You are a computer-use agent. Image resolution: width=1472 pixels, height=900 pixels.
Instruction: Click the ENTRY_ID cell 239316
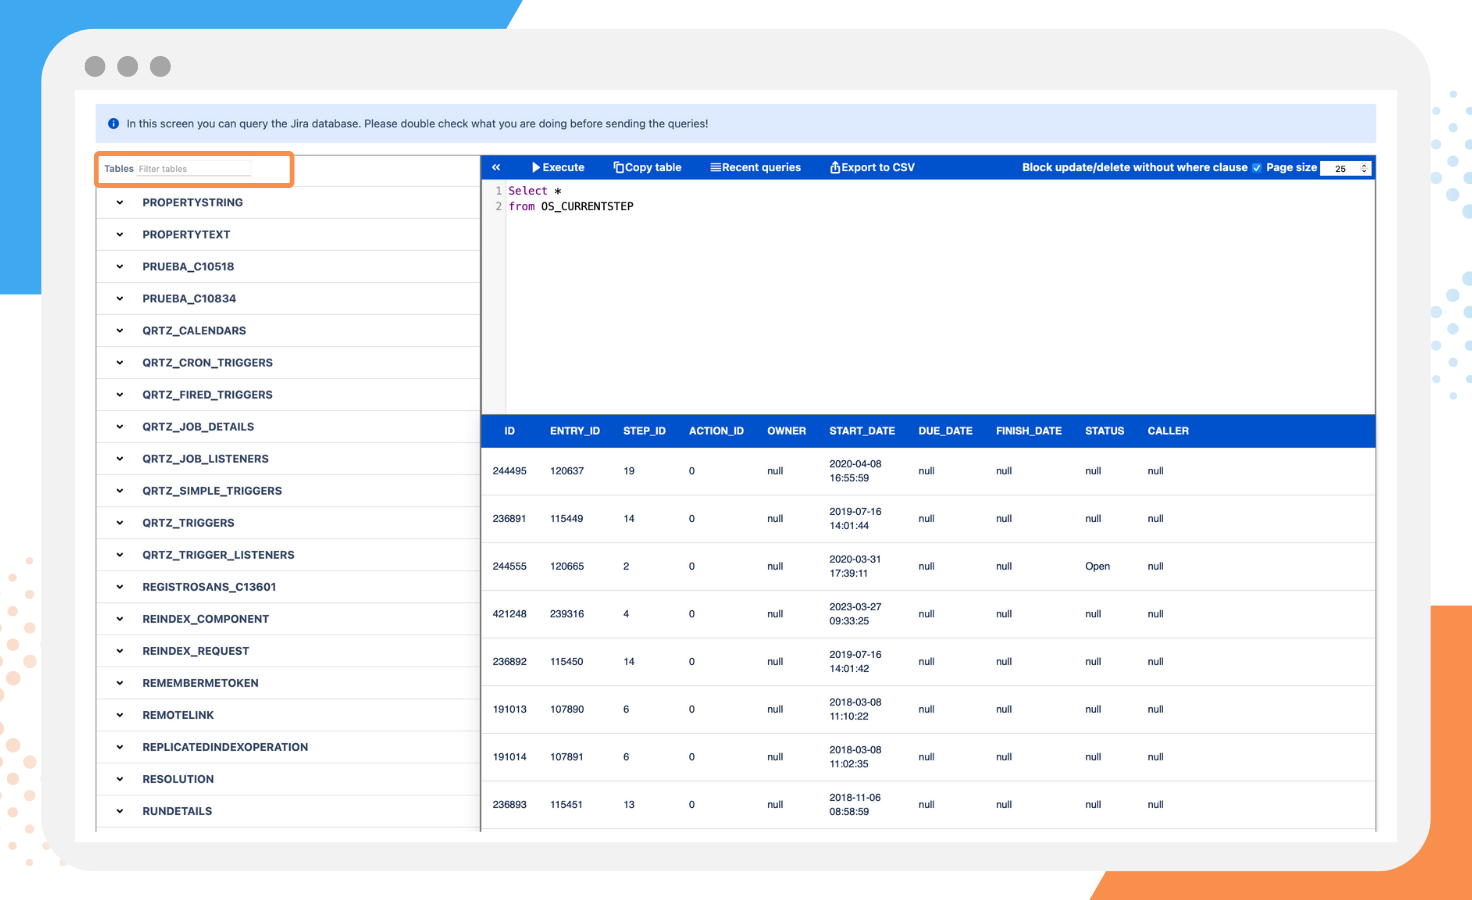(567, 614)
